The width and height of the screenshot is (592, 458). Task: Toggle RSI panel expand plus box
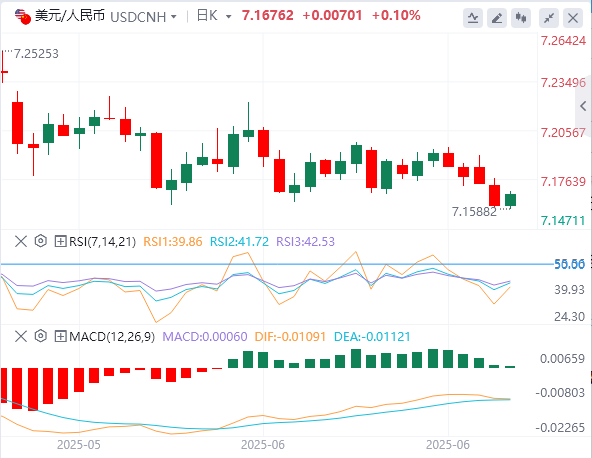60,241
